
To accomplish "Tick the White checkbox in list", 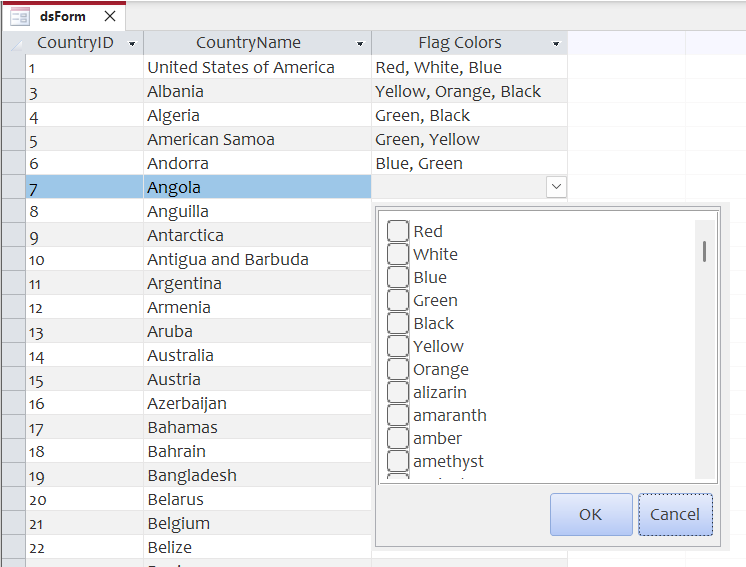I will tap(398, 254).
